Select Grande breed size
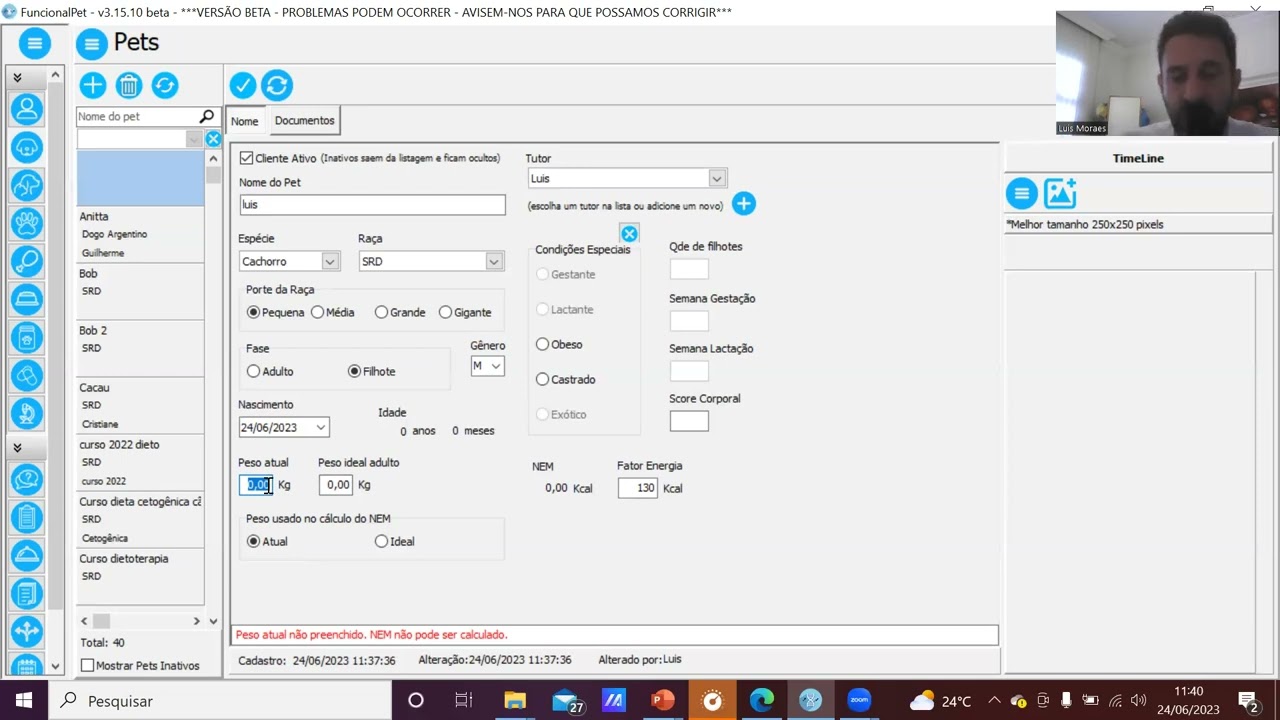This screenshot has height=720, width=1280. point(381,312)
